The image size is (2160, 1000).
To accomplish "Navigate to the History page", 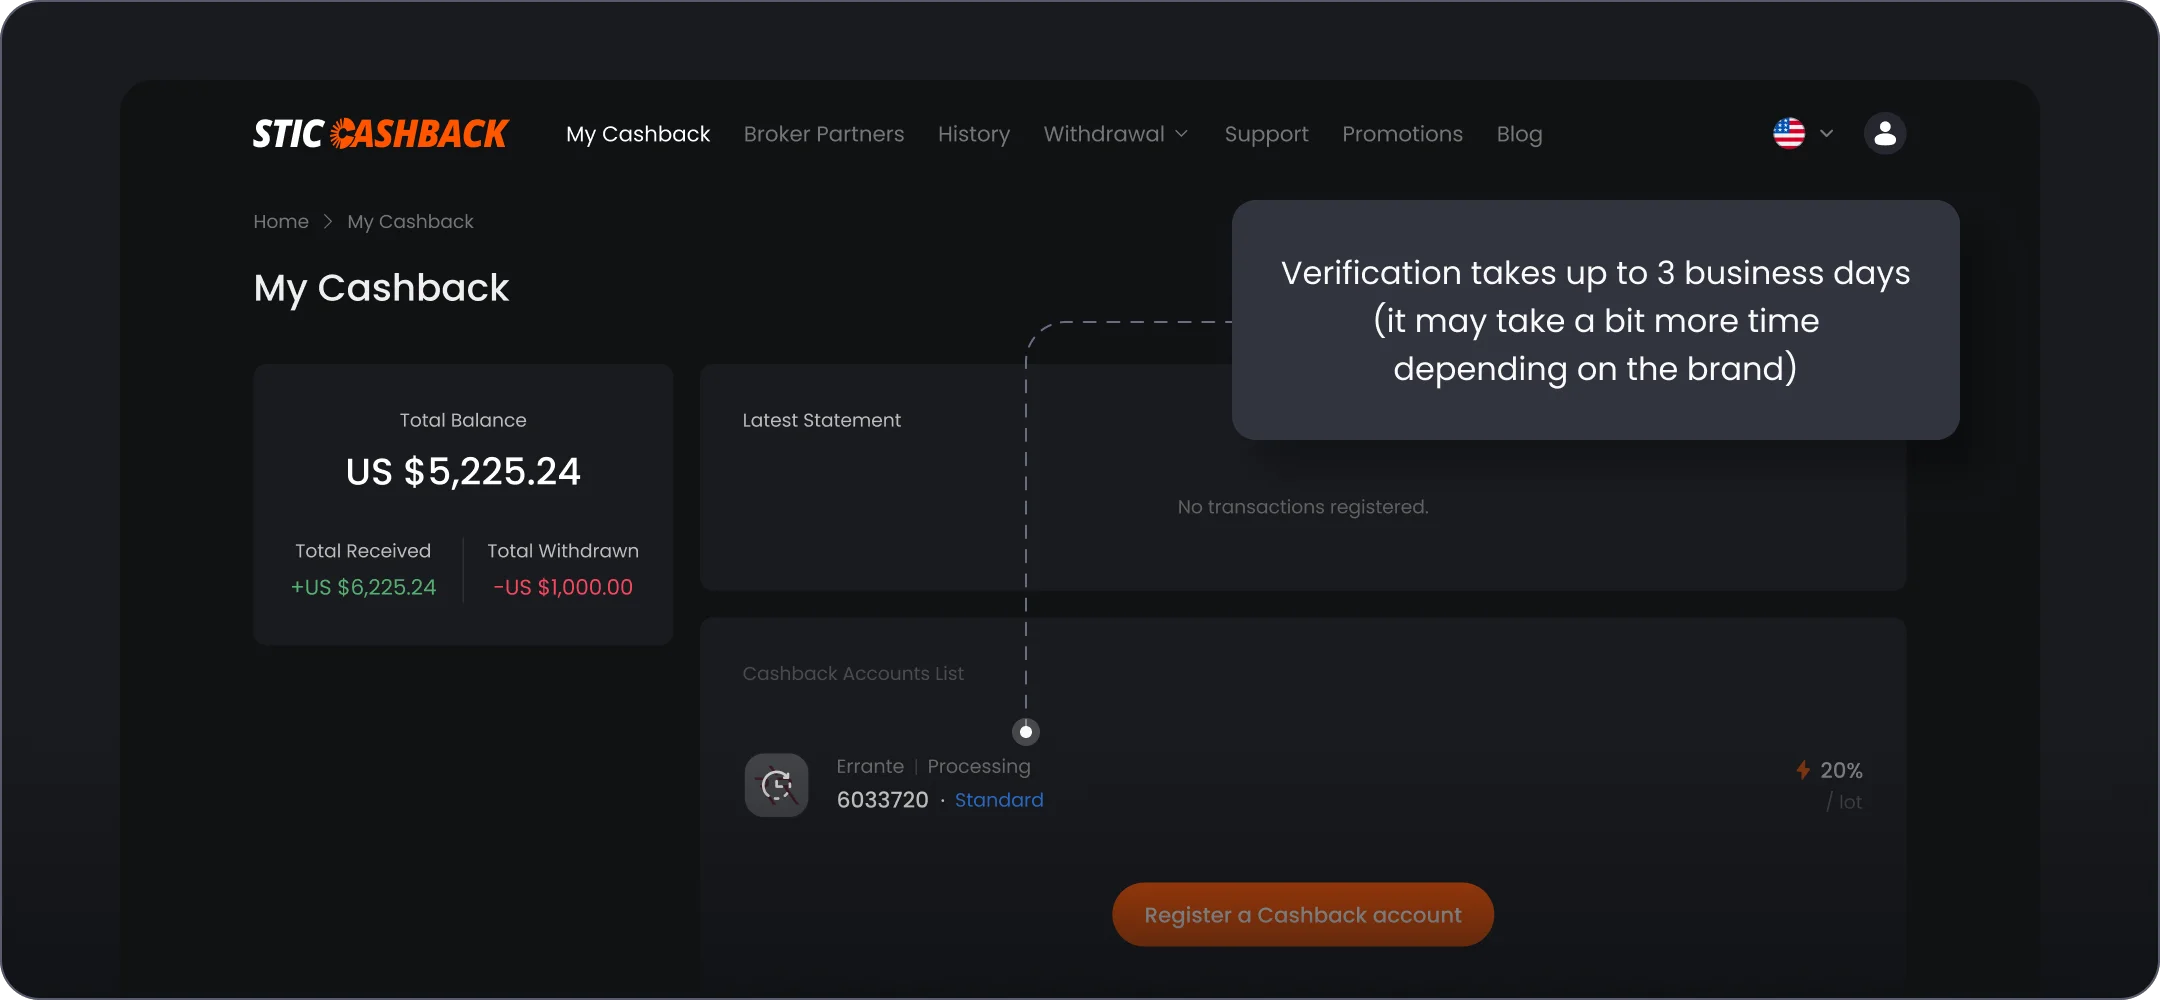I will (x=973, y=133).
